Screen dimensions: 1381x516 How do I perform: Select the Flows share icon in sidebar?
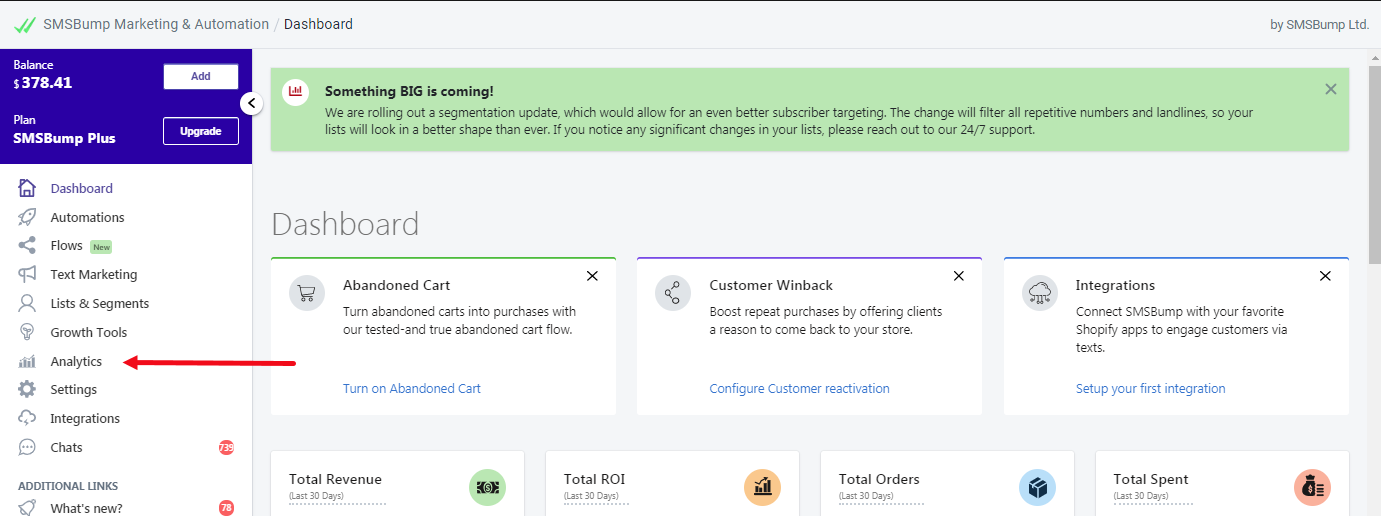[x=28, y=245]
